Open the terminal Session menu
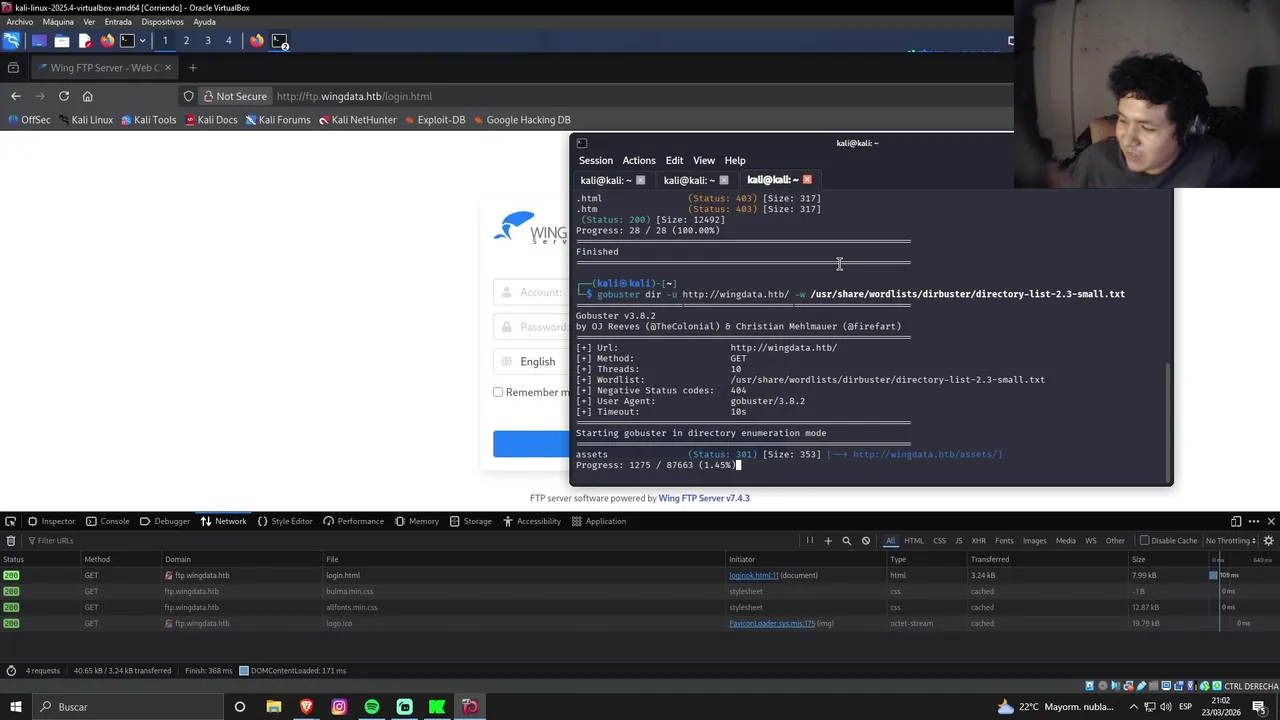Screen dimensions: 1280x720 click(x=595, y=161)
